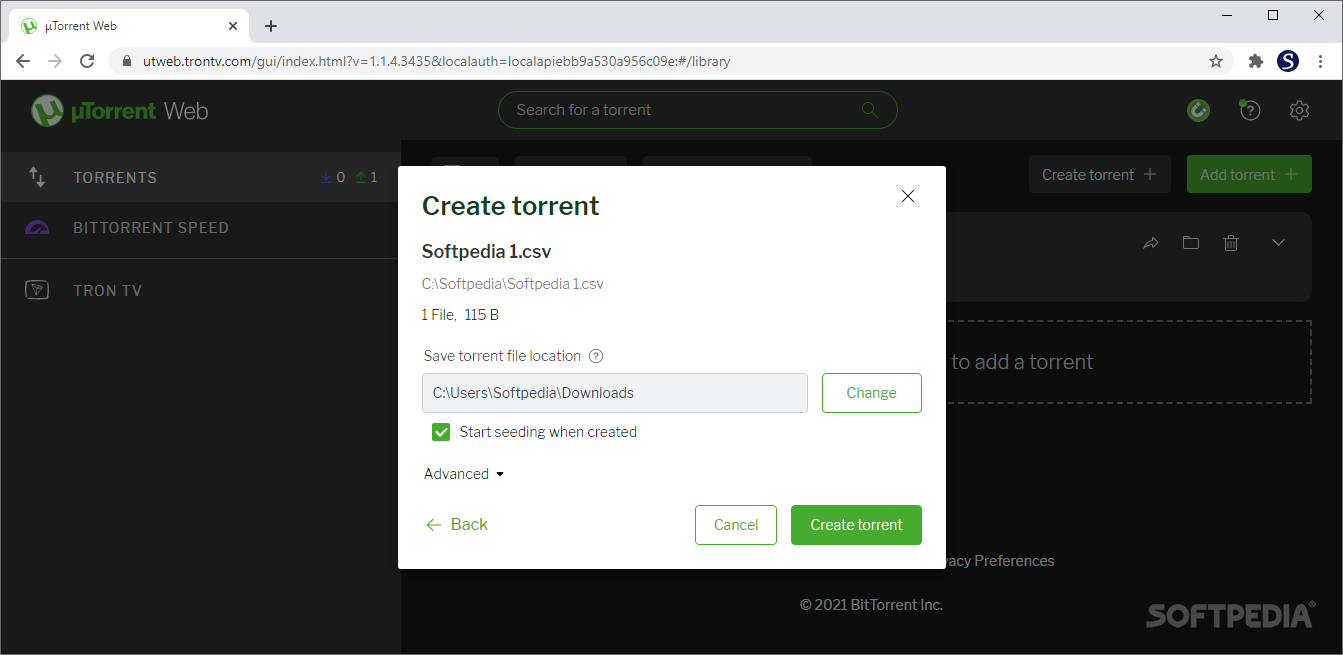Click the browser forward arrow
1343x655 pixels.
click(55, 61)
